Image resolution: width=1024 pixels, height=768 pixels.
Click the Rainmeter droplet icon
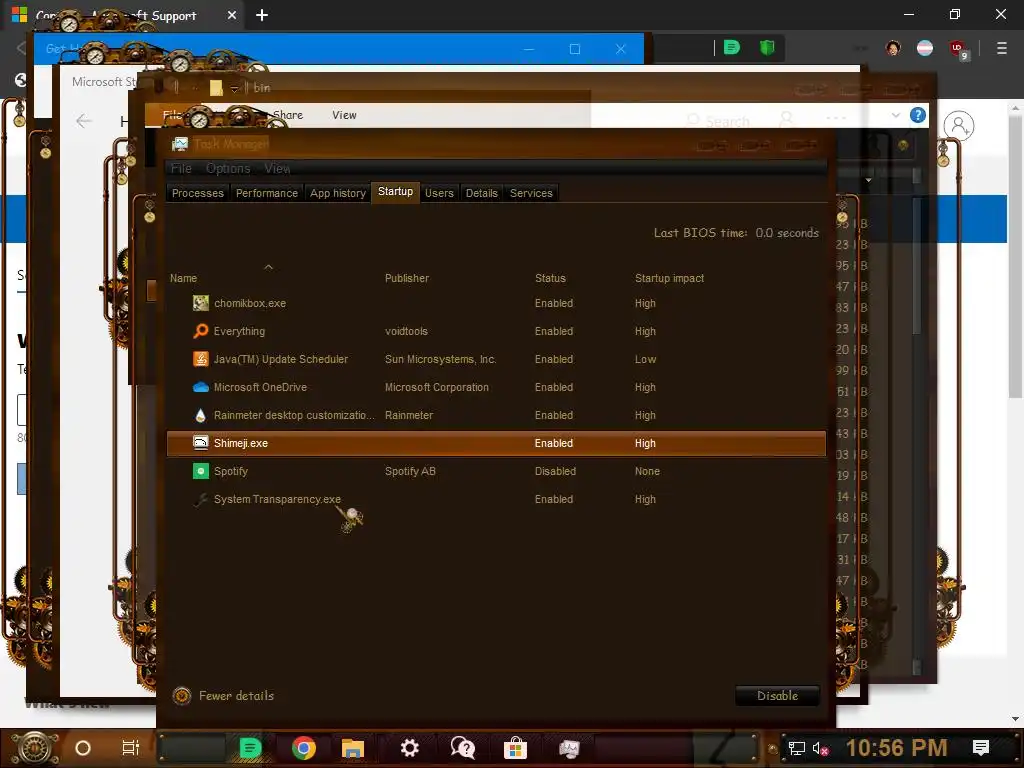tap(200, 415)
